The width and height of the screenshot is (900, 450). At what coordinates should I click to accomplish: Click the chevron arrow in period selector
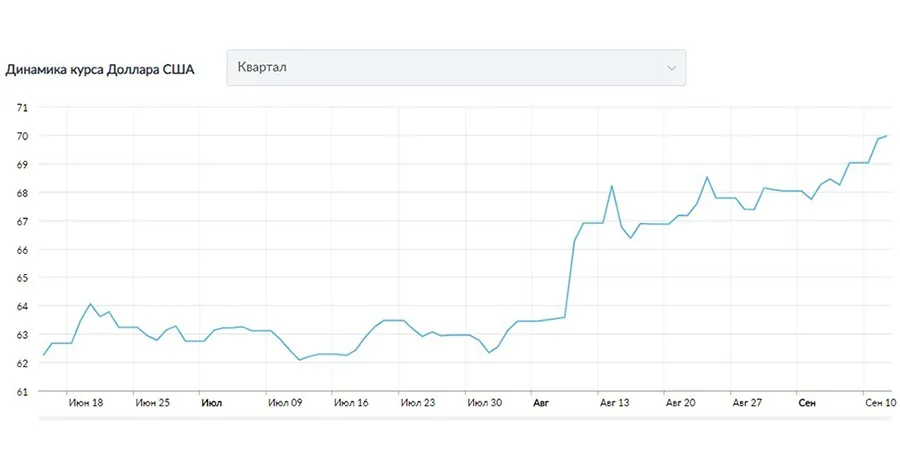[x=671, y=68]
